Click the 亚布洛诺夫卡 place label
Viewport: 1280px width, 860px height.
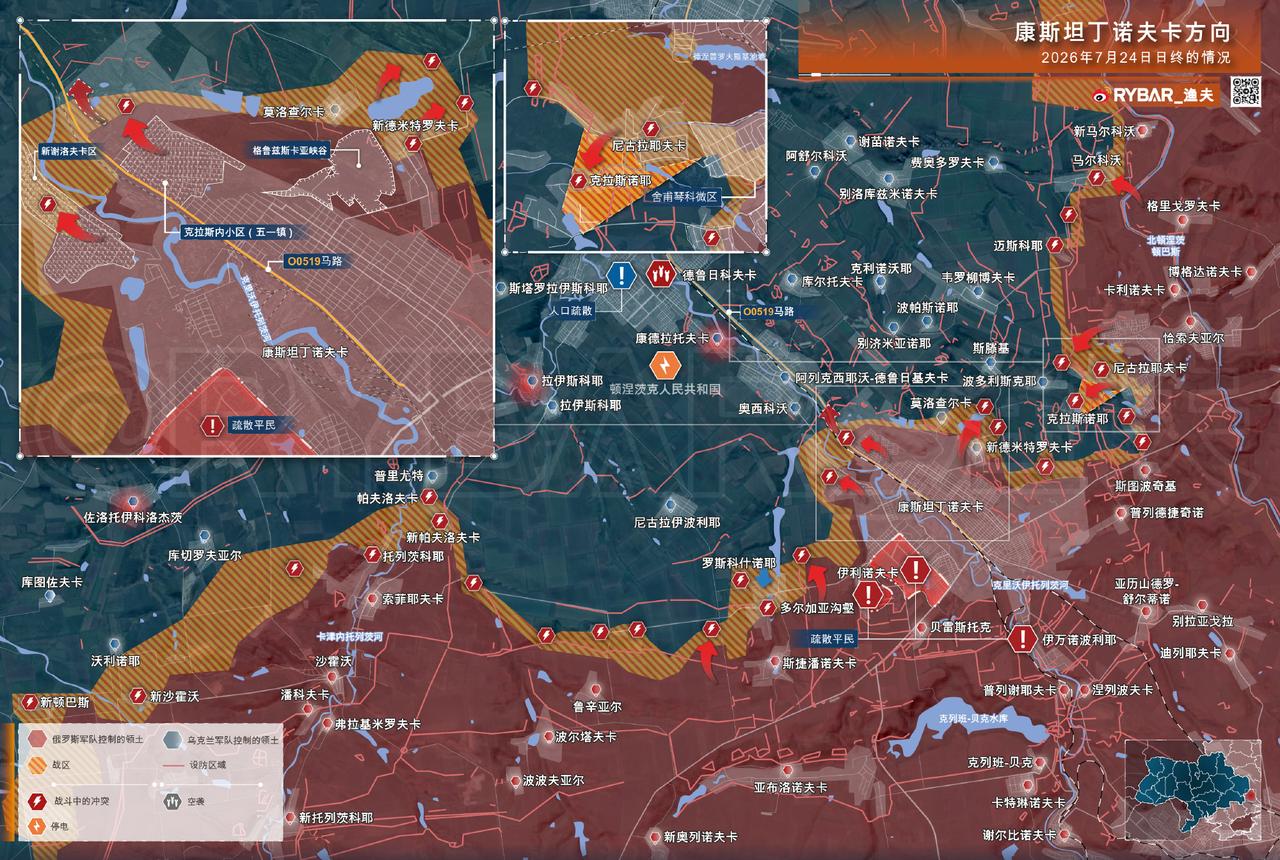791,788
